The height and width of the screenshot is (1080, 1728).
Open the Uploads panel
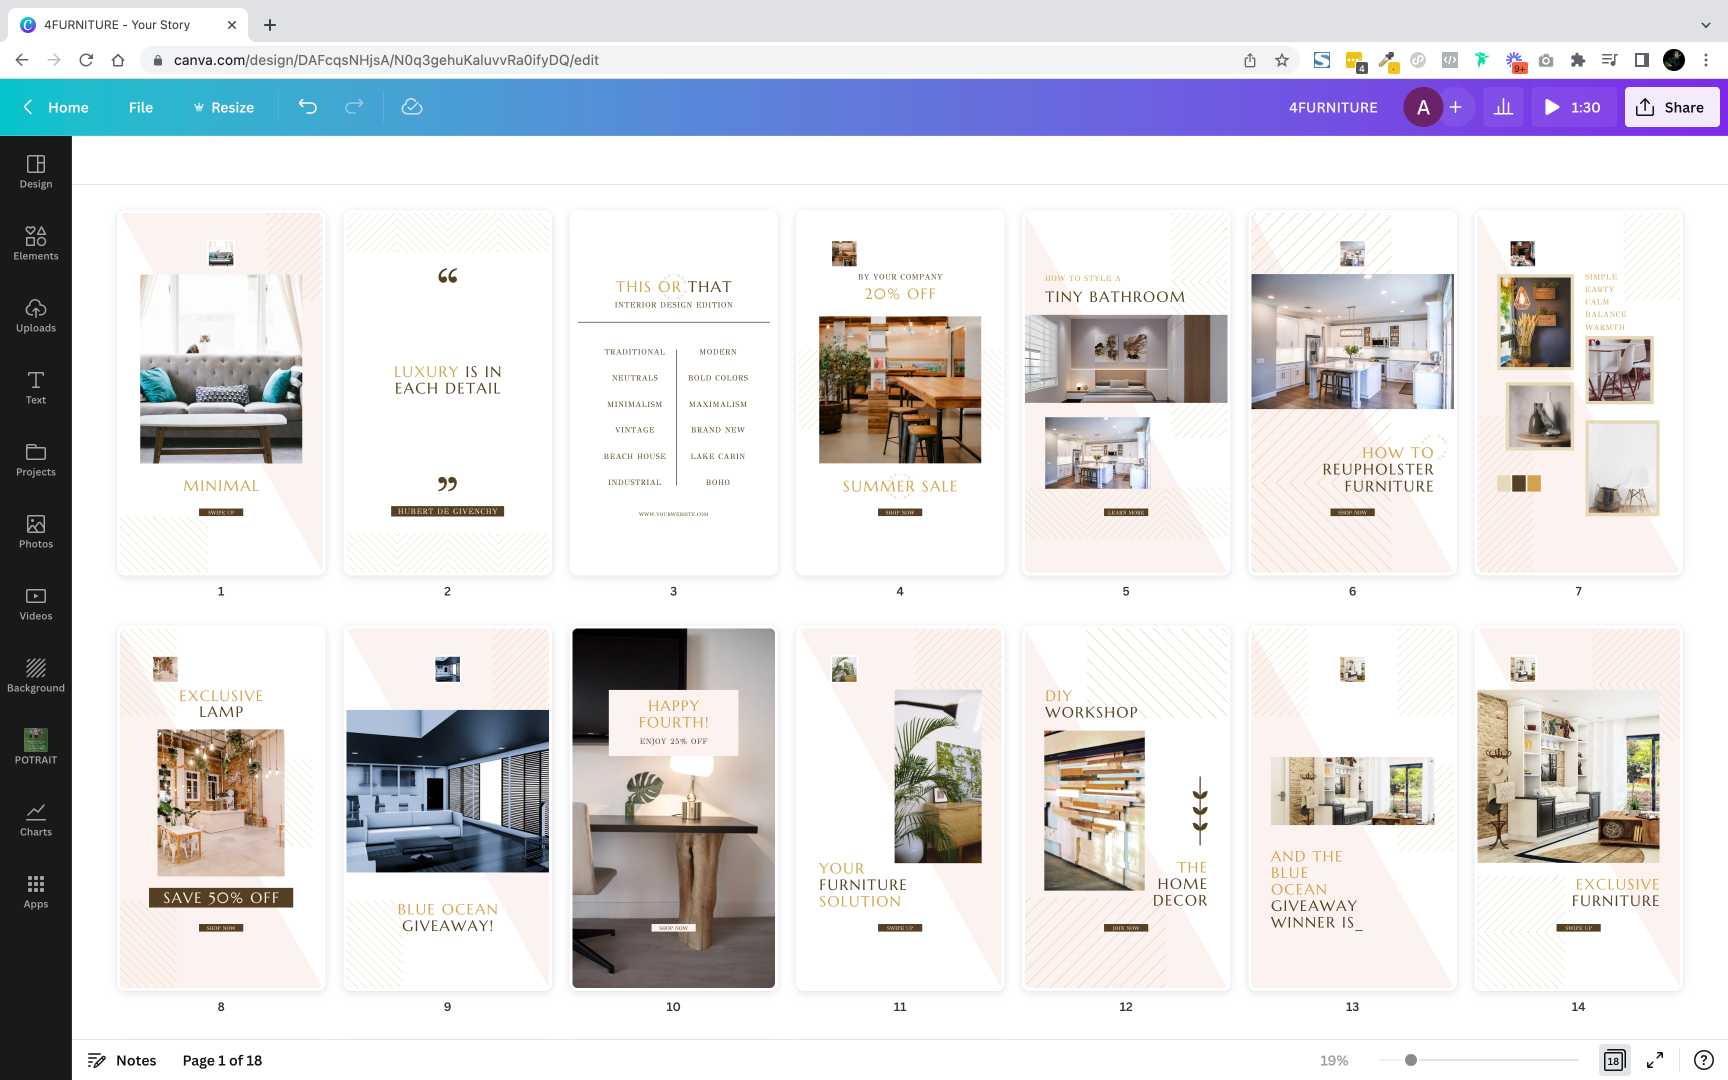pyautogui.click(x=35, y=315)
